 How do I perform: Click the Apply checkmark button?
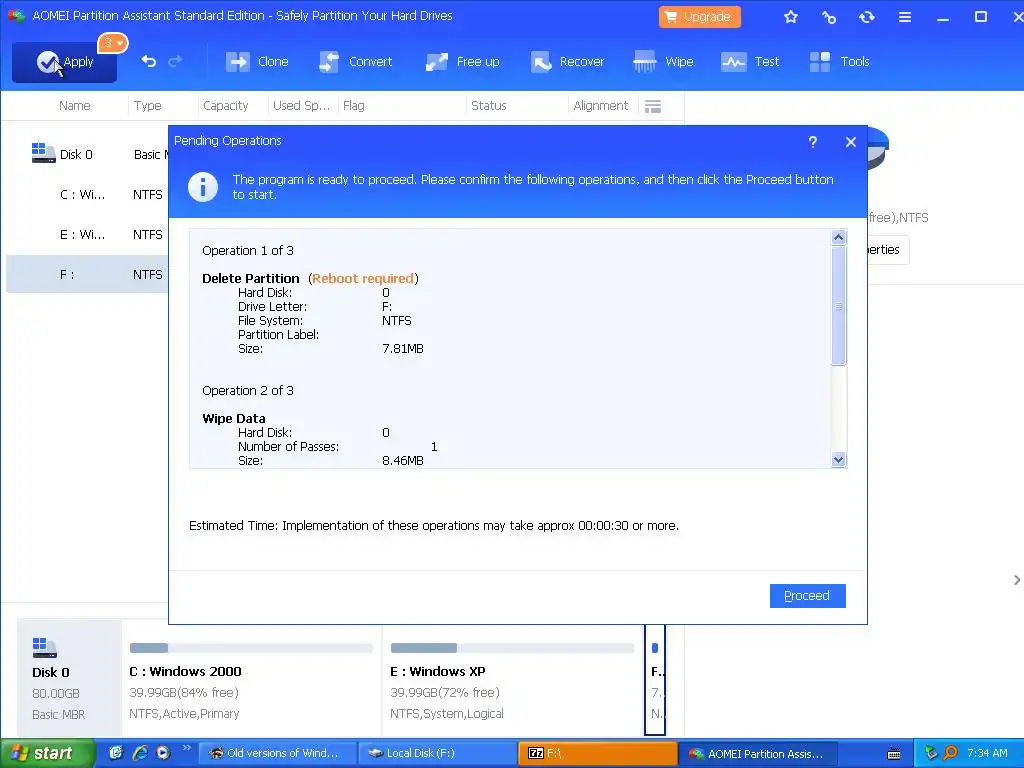64,62
